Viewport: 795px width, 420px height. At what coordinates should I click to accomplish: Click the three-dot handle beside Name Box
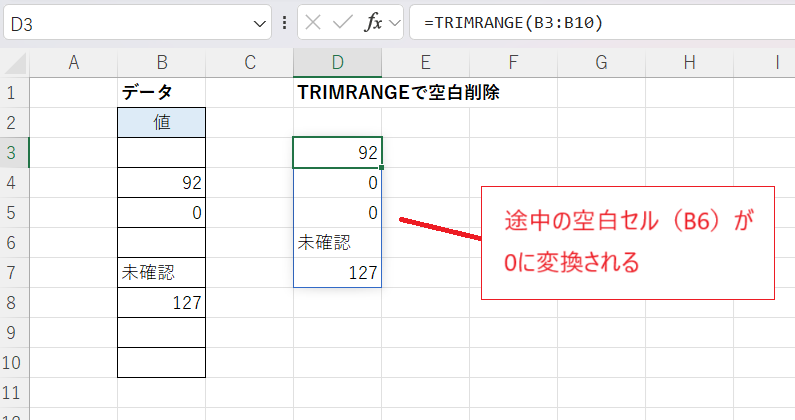point(284,22)
